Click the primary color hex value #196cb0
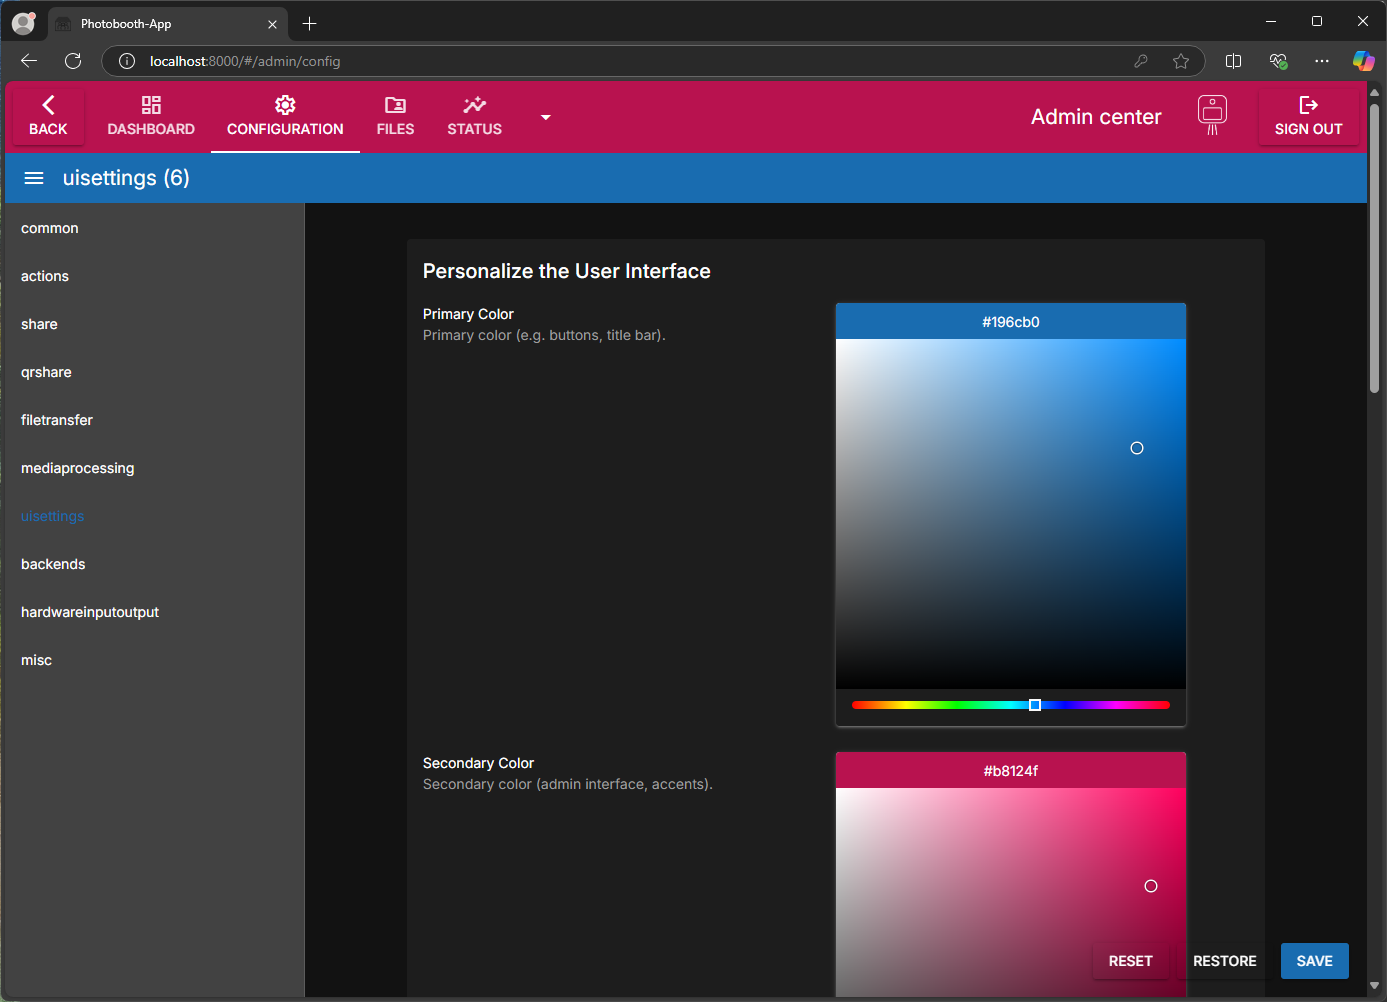The height and width of the screenshot is (1002, 1387). (1011, 322)
